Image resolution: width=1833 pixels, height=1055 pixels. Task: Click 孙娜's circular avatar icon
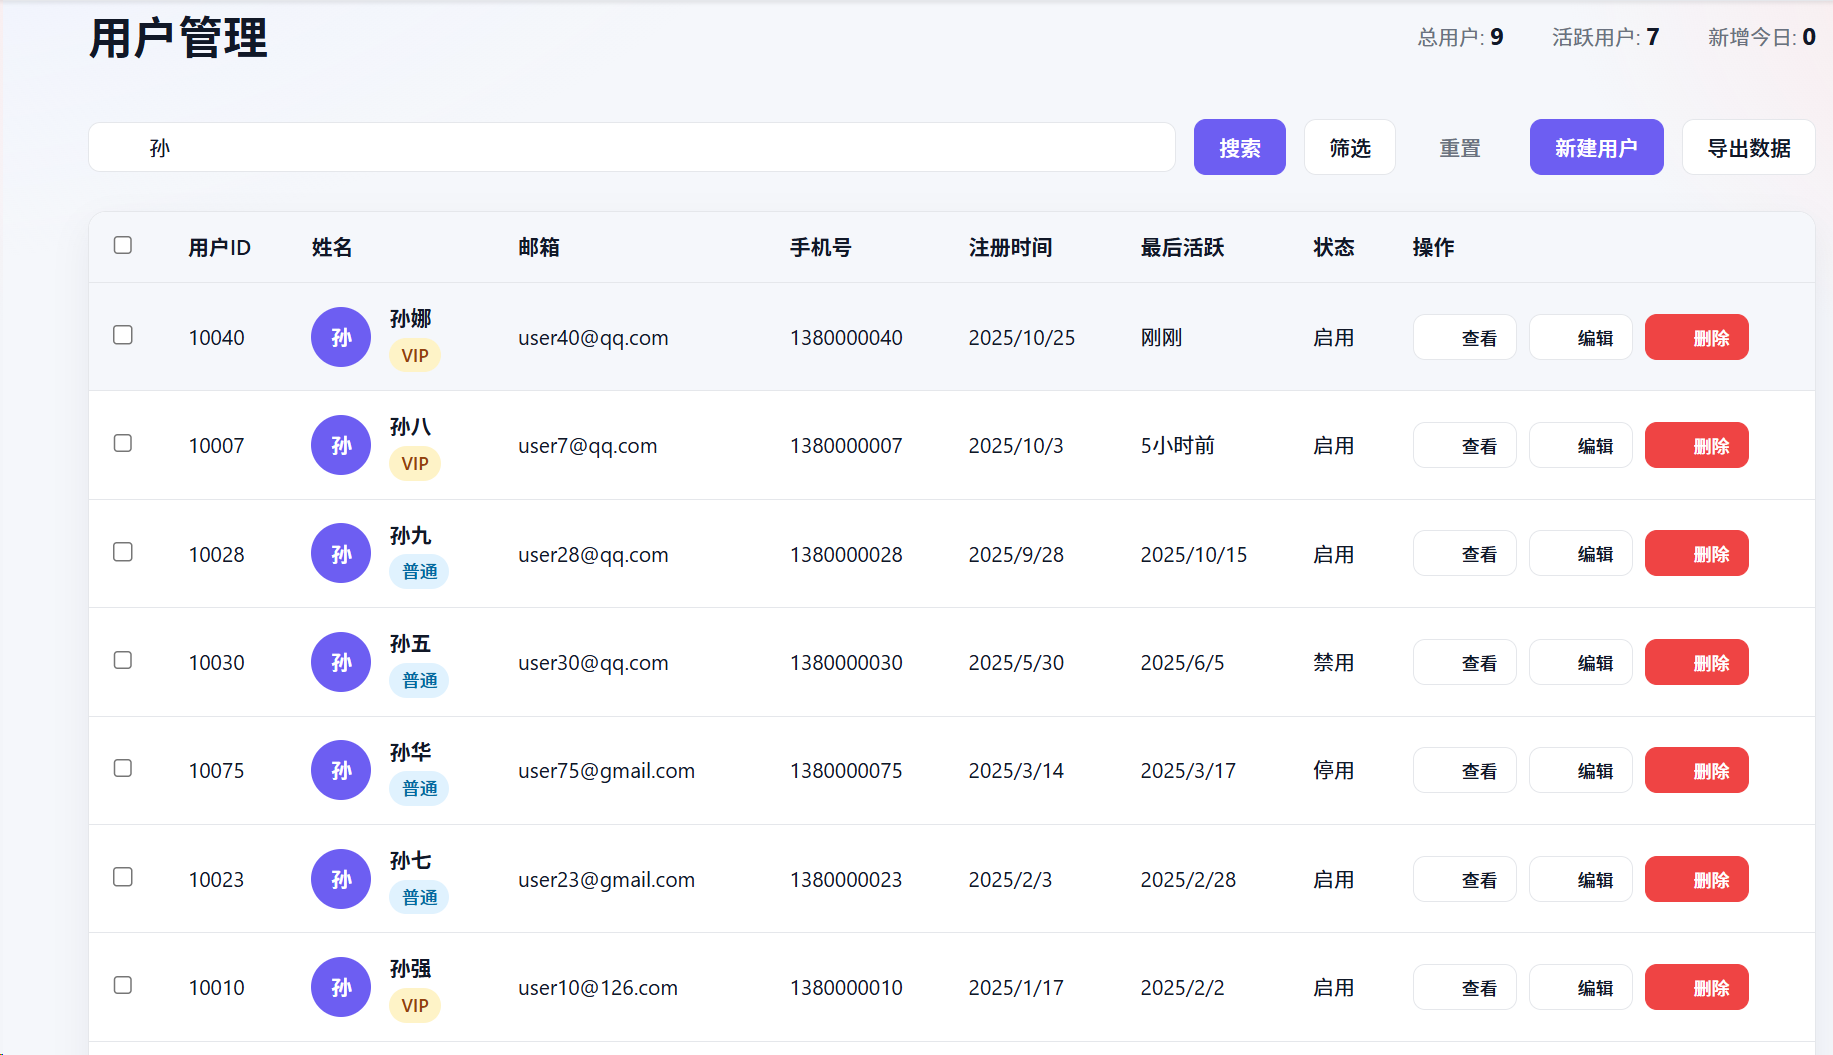point(340,337)
